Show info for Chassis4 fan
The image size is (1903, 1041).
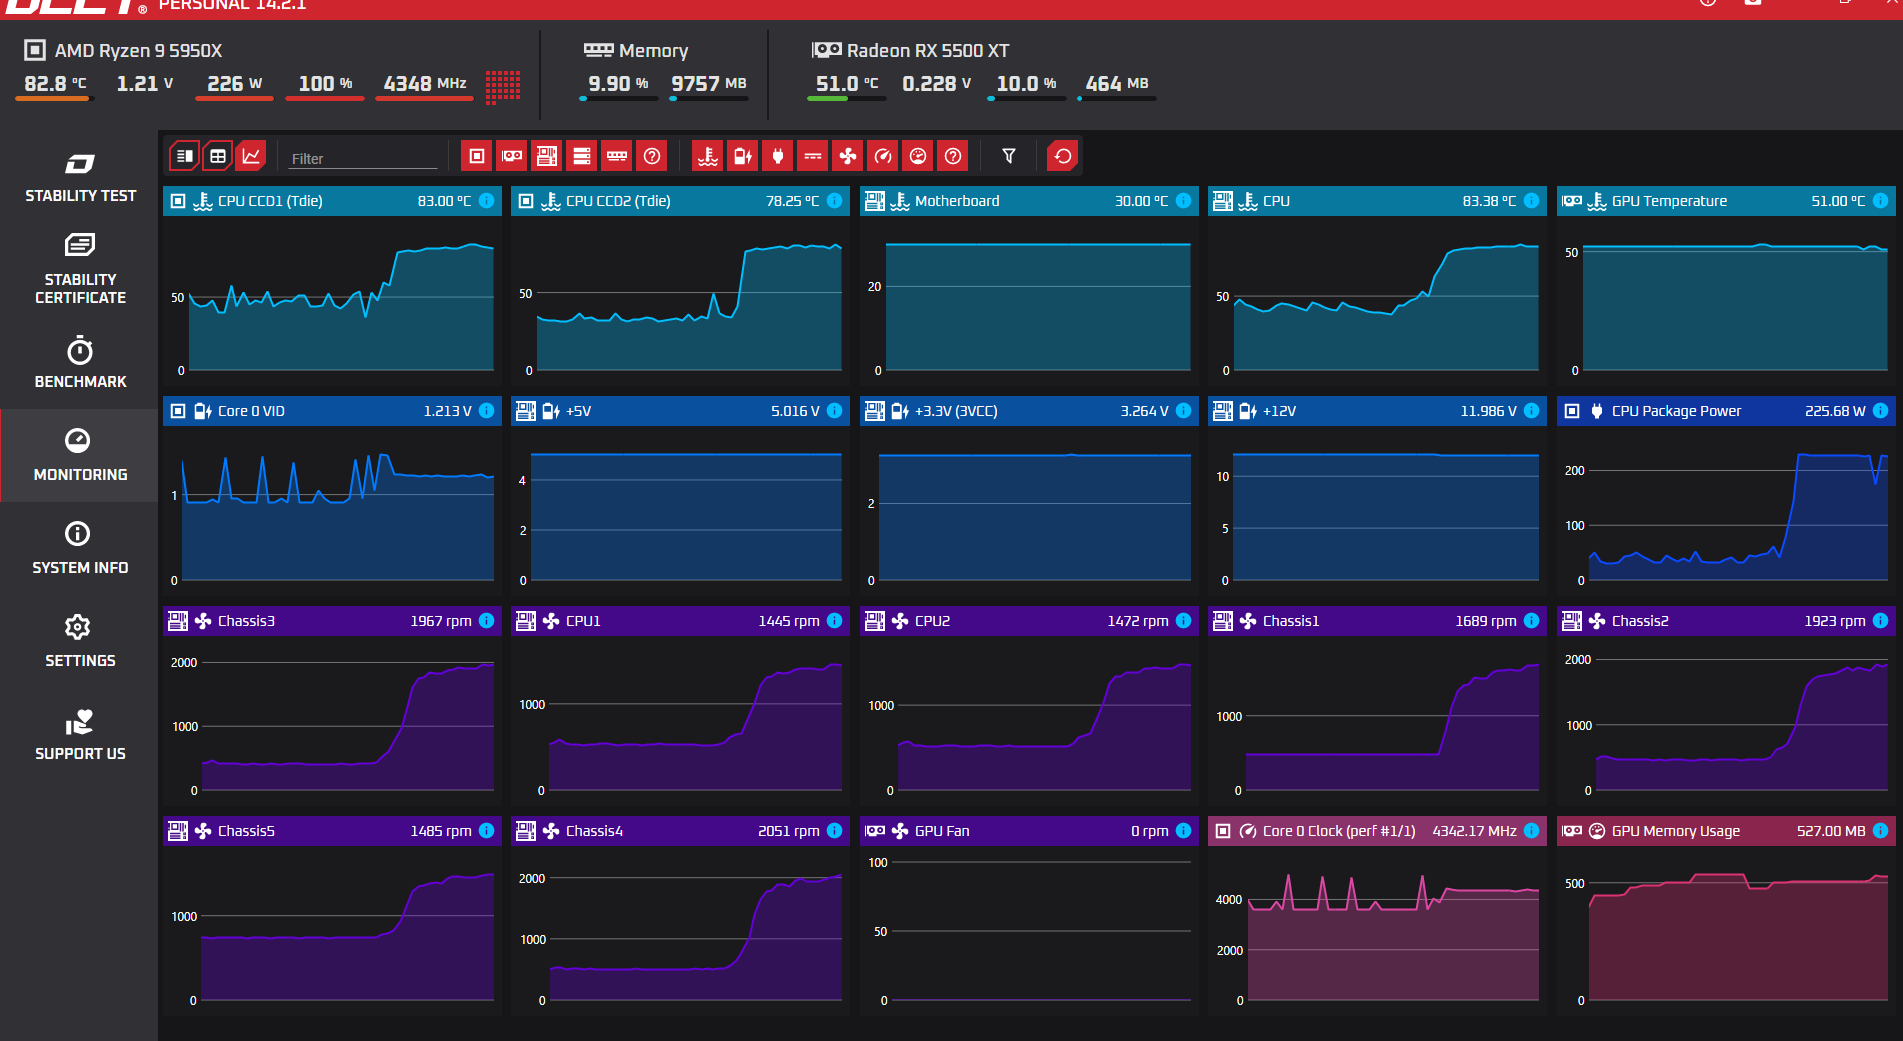coord(834,831)
